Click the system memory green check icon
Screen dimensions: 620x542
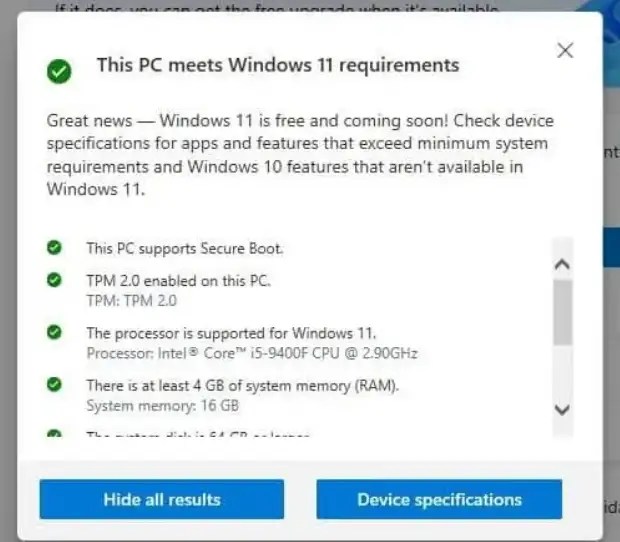click(54, 384)
